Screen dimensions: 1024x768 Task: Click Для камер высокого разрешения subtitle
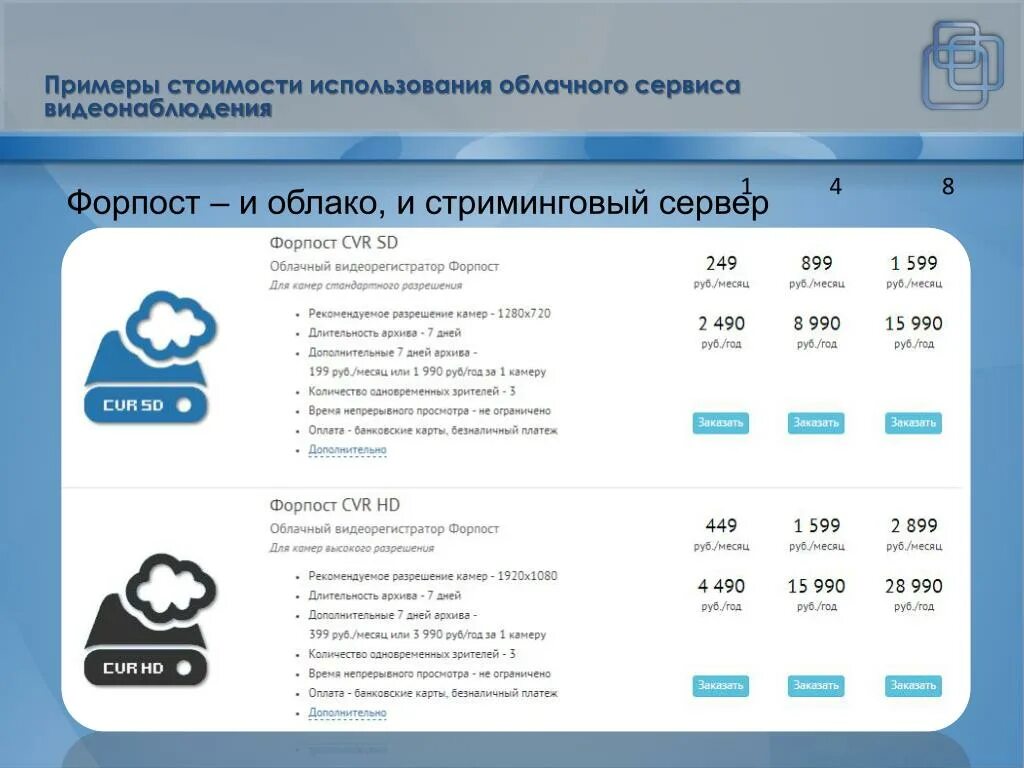pyautogui.click(x=351, y=548)
